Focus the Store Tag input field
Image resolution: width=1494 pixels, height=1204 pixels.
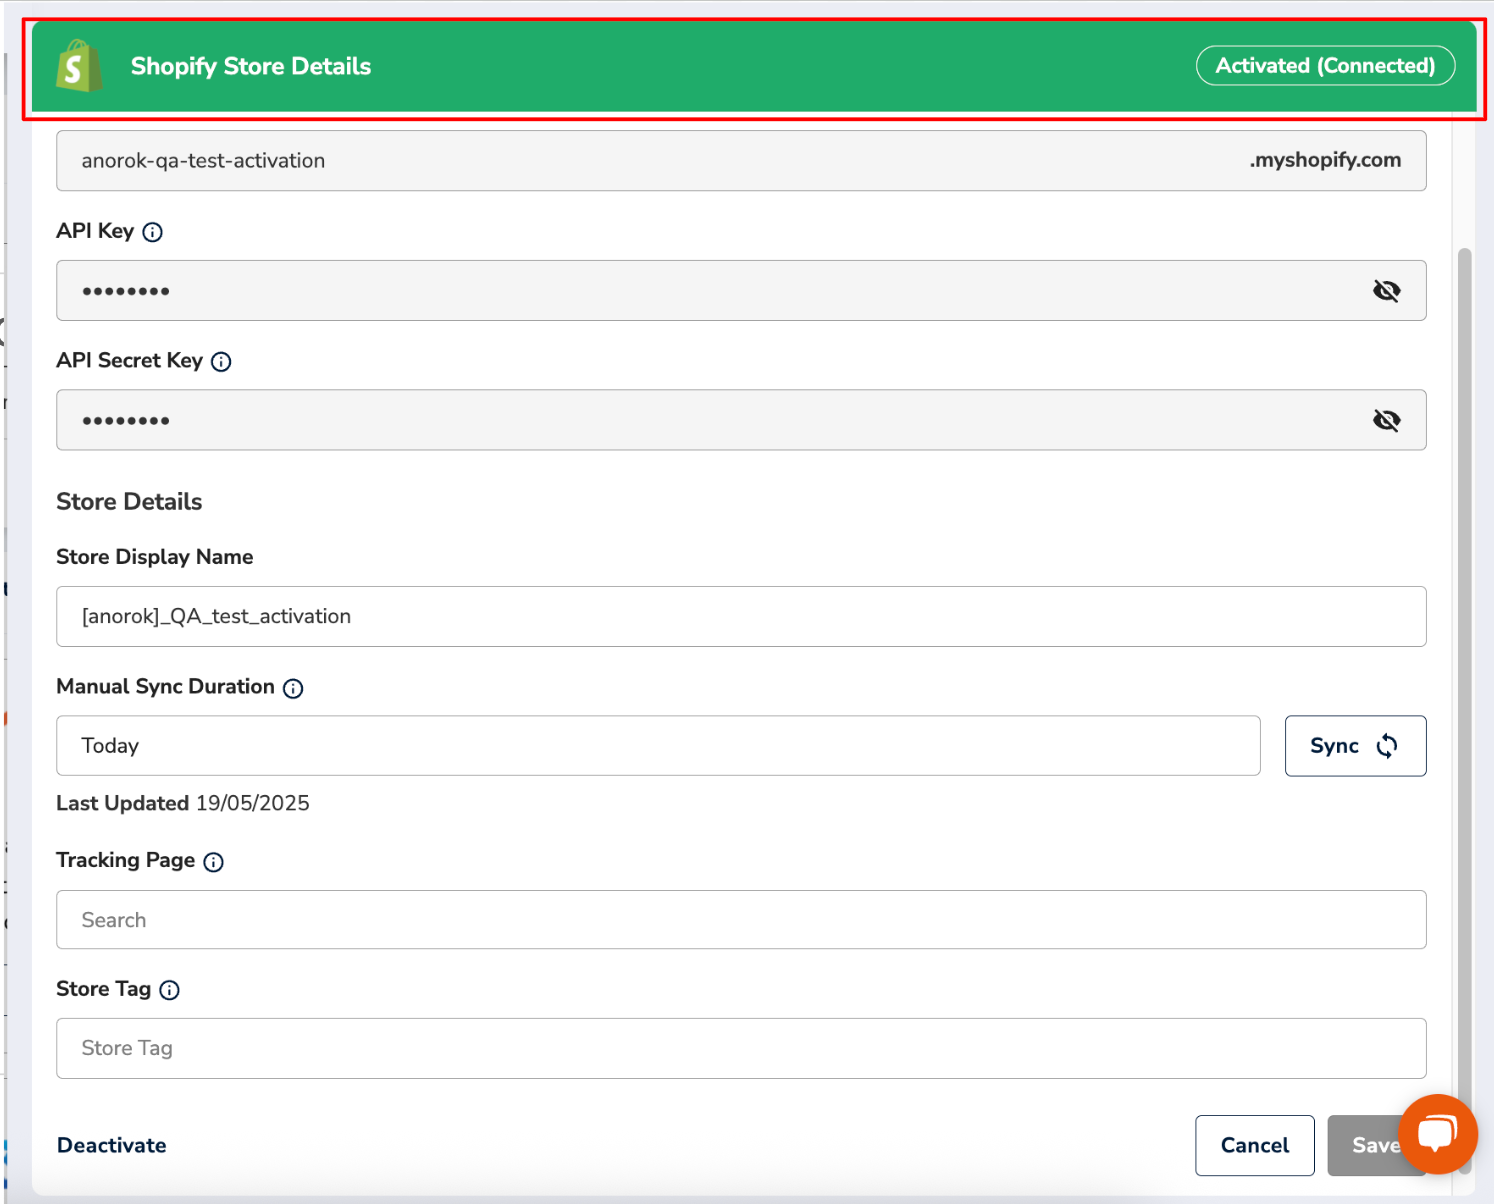(741, 1049)
